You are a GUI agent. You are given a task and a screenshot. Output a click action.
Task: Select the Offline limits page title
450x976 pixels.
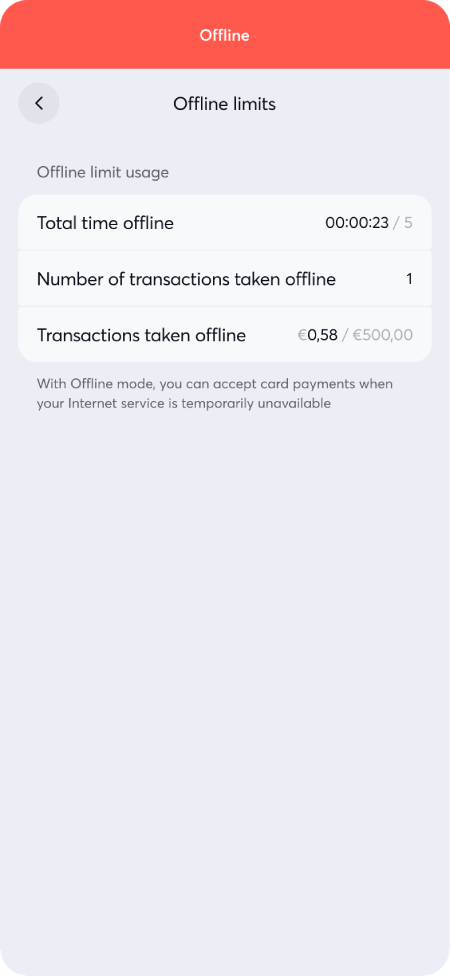[x=225, y=104]
